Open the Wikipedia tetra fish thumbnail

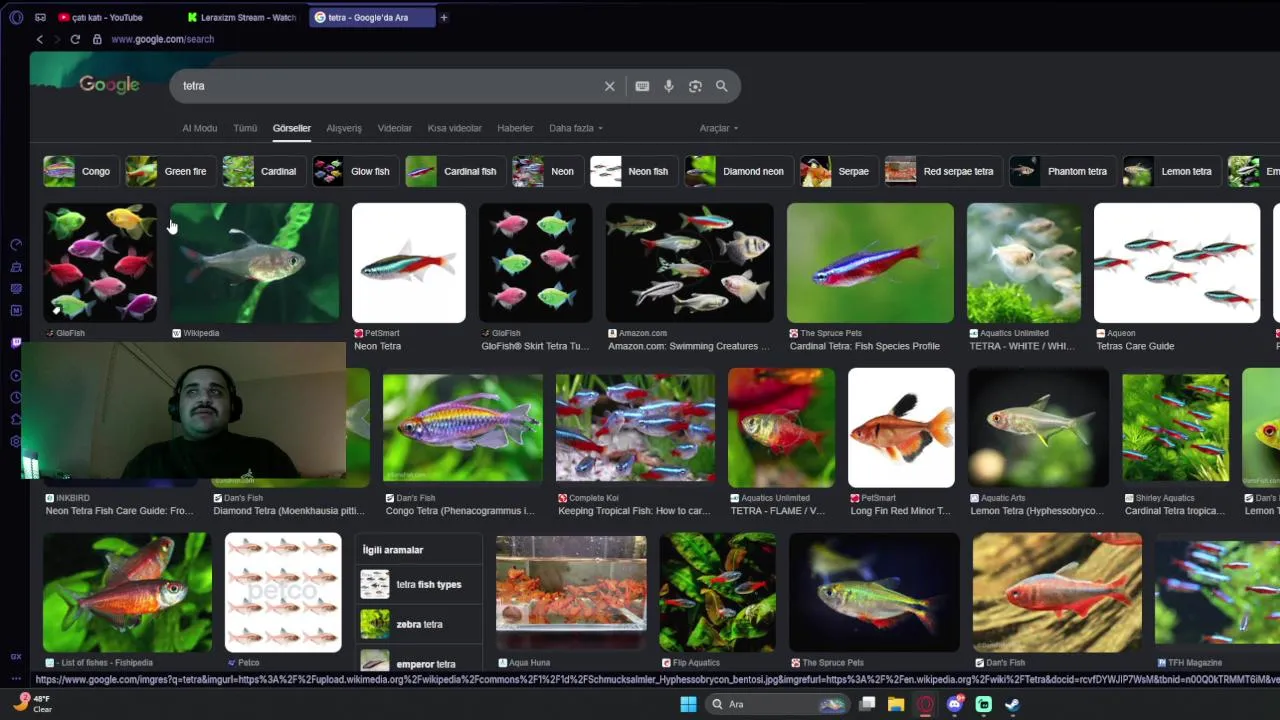(255, 263)
